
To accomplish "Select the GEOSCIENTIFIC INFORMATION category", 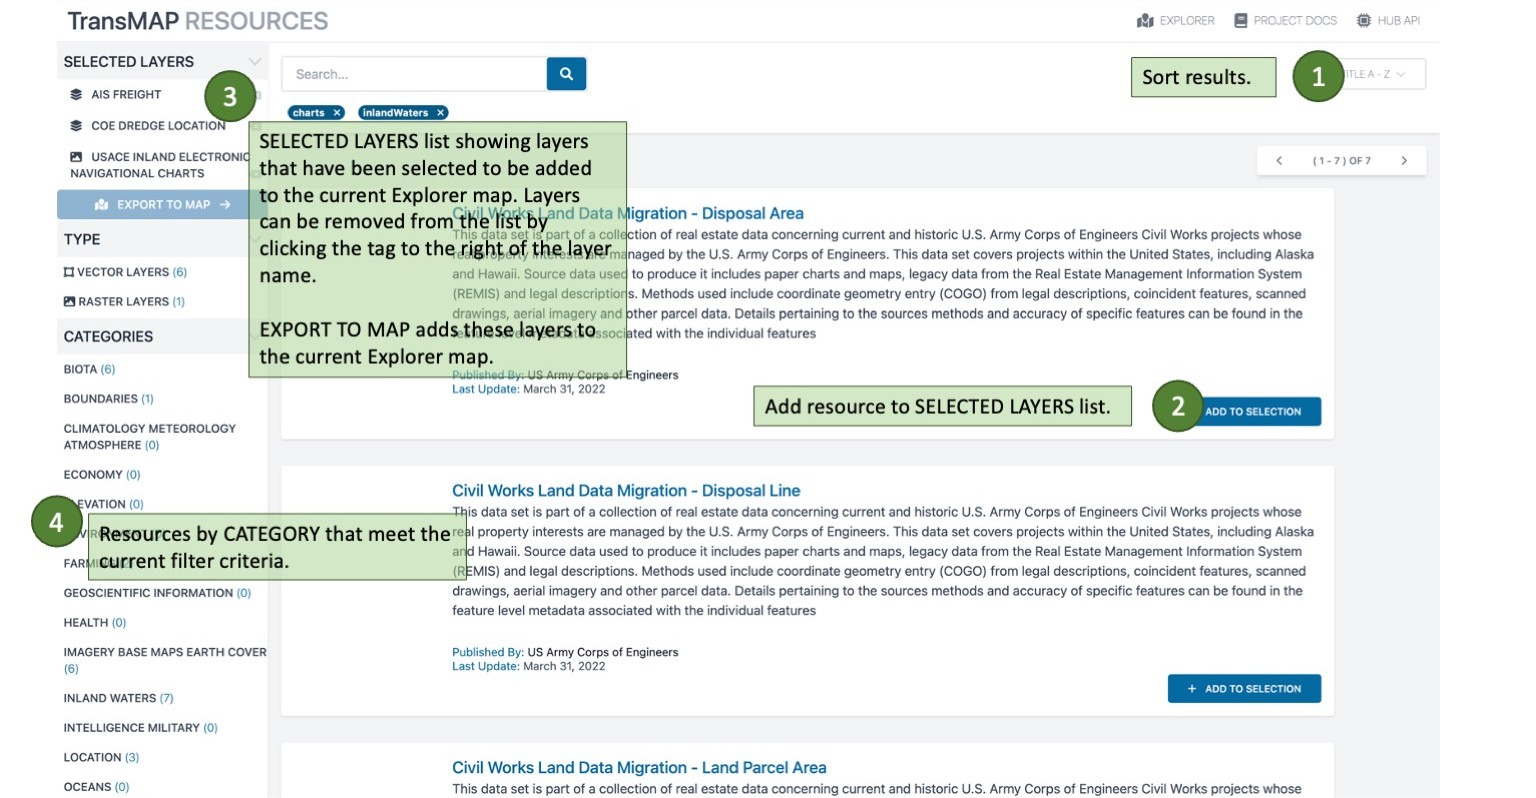I will (x=157, y=593).
